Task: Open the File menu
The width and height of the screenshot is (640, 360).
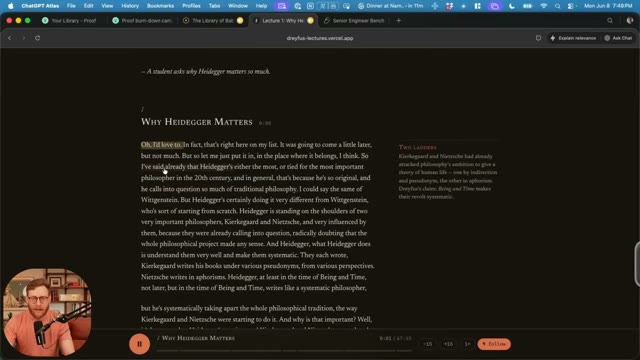Action: (x=71, y=6)
